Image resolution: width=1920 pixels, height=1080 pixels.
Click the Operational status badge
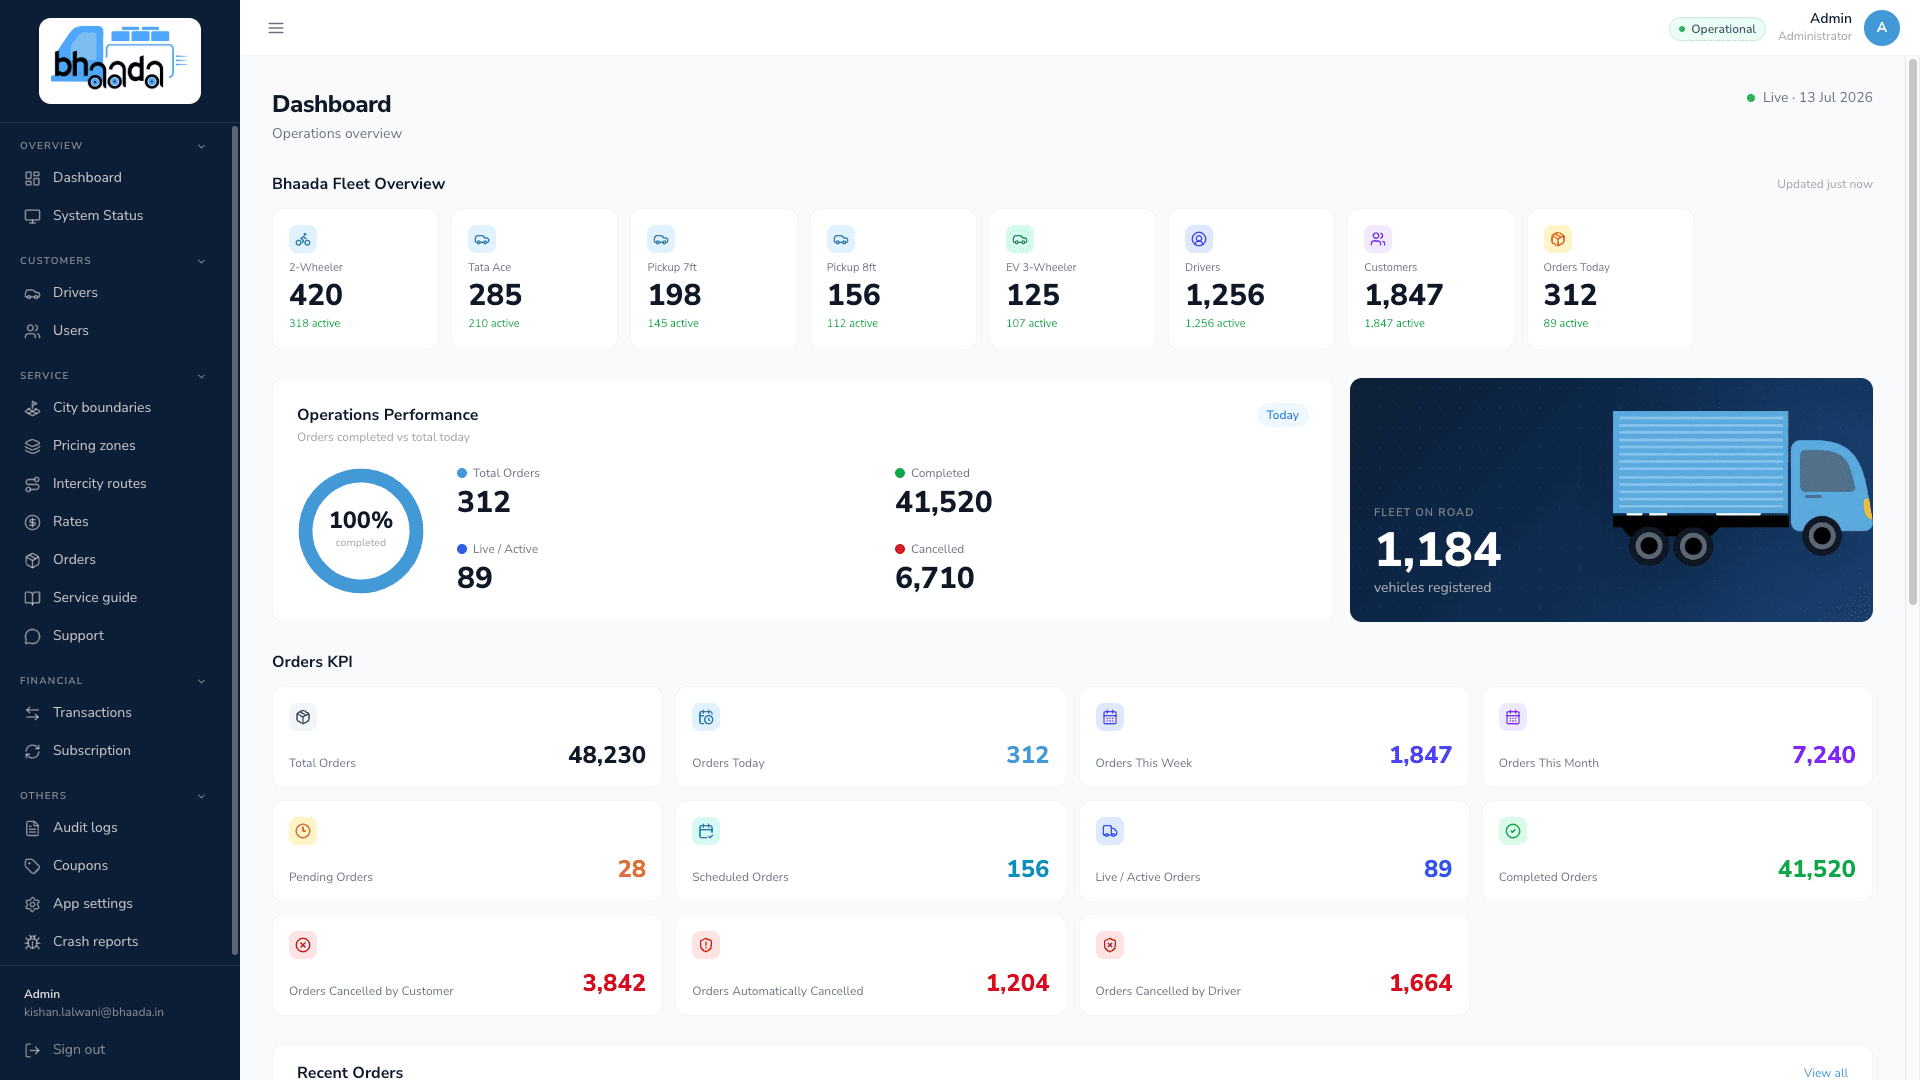pos(1717,29)
